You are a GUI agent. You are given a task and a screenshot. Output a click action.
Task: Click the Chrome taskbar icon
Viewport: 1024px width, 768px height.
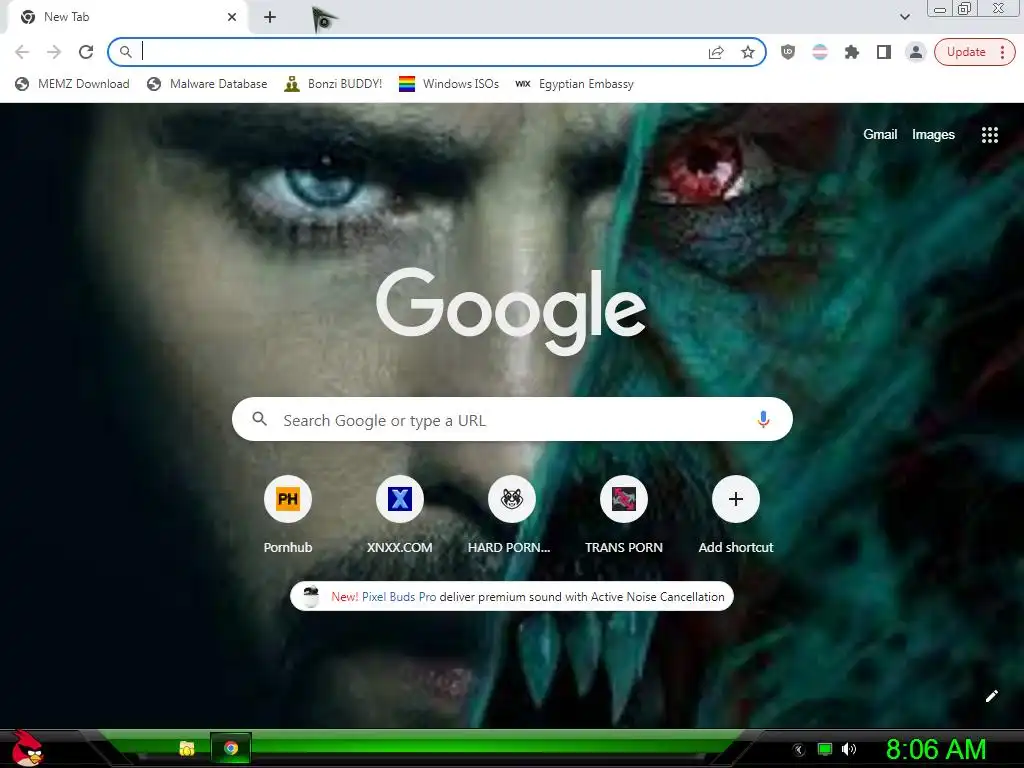point(231,748)
